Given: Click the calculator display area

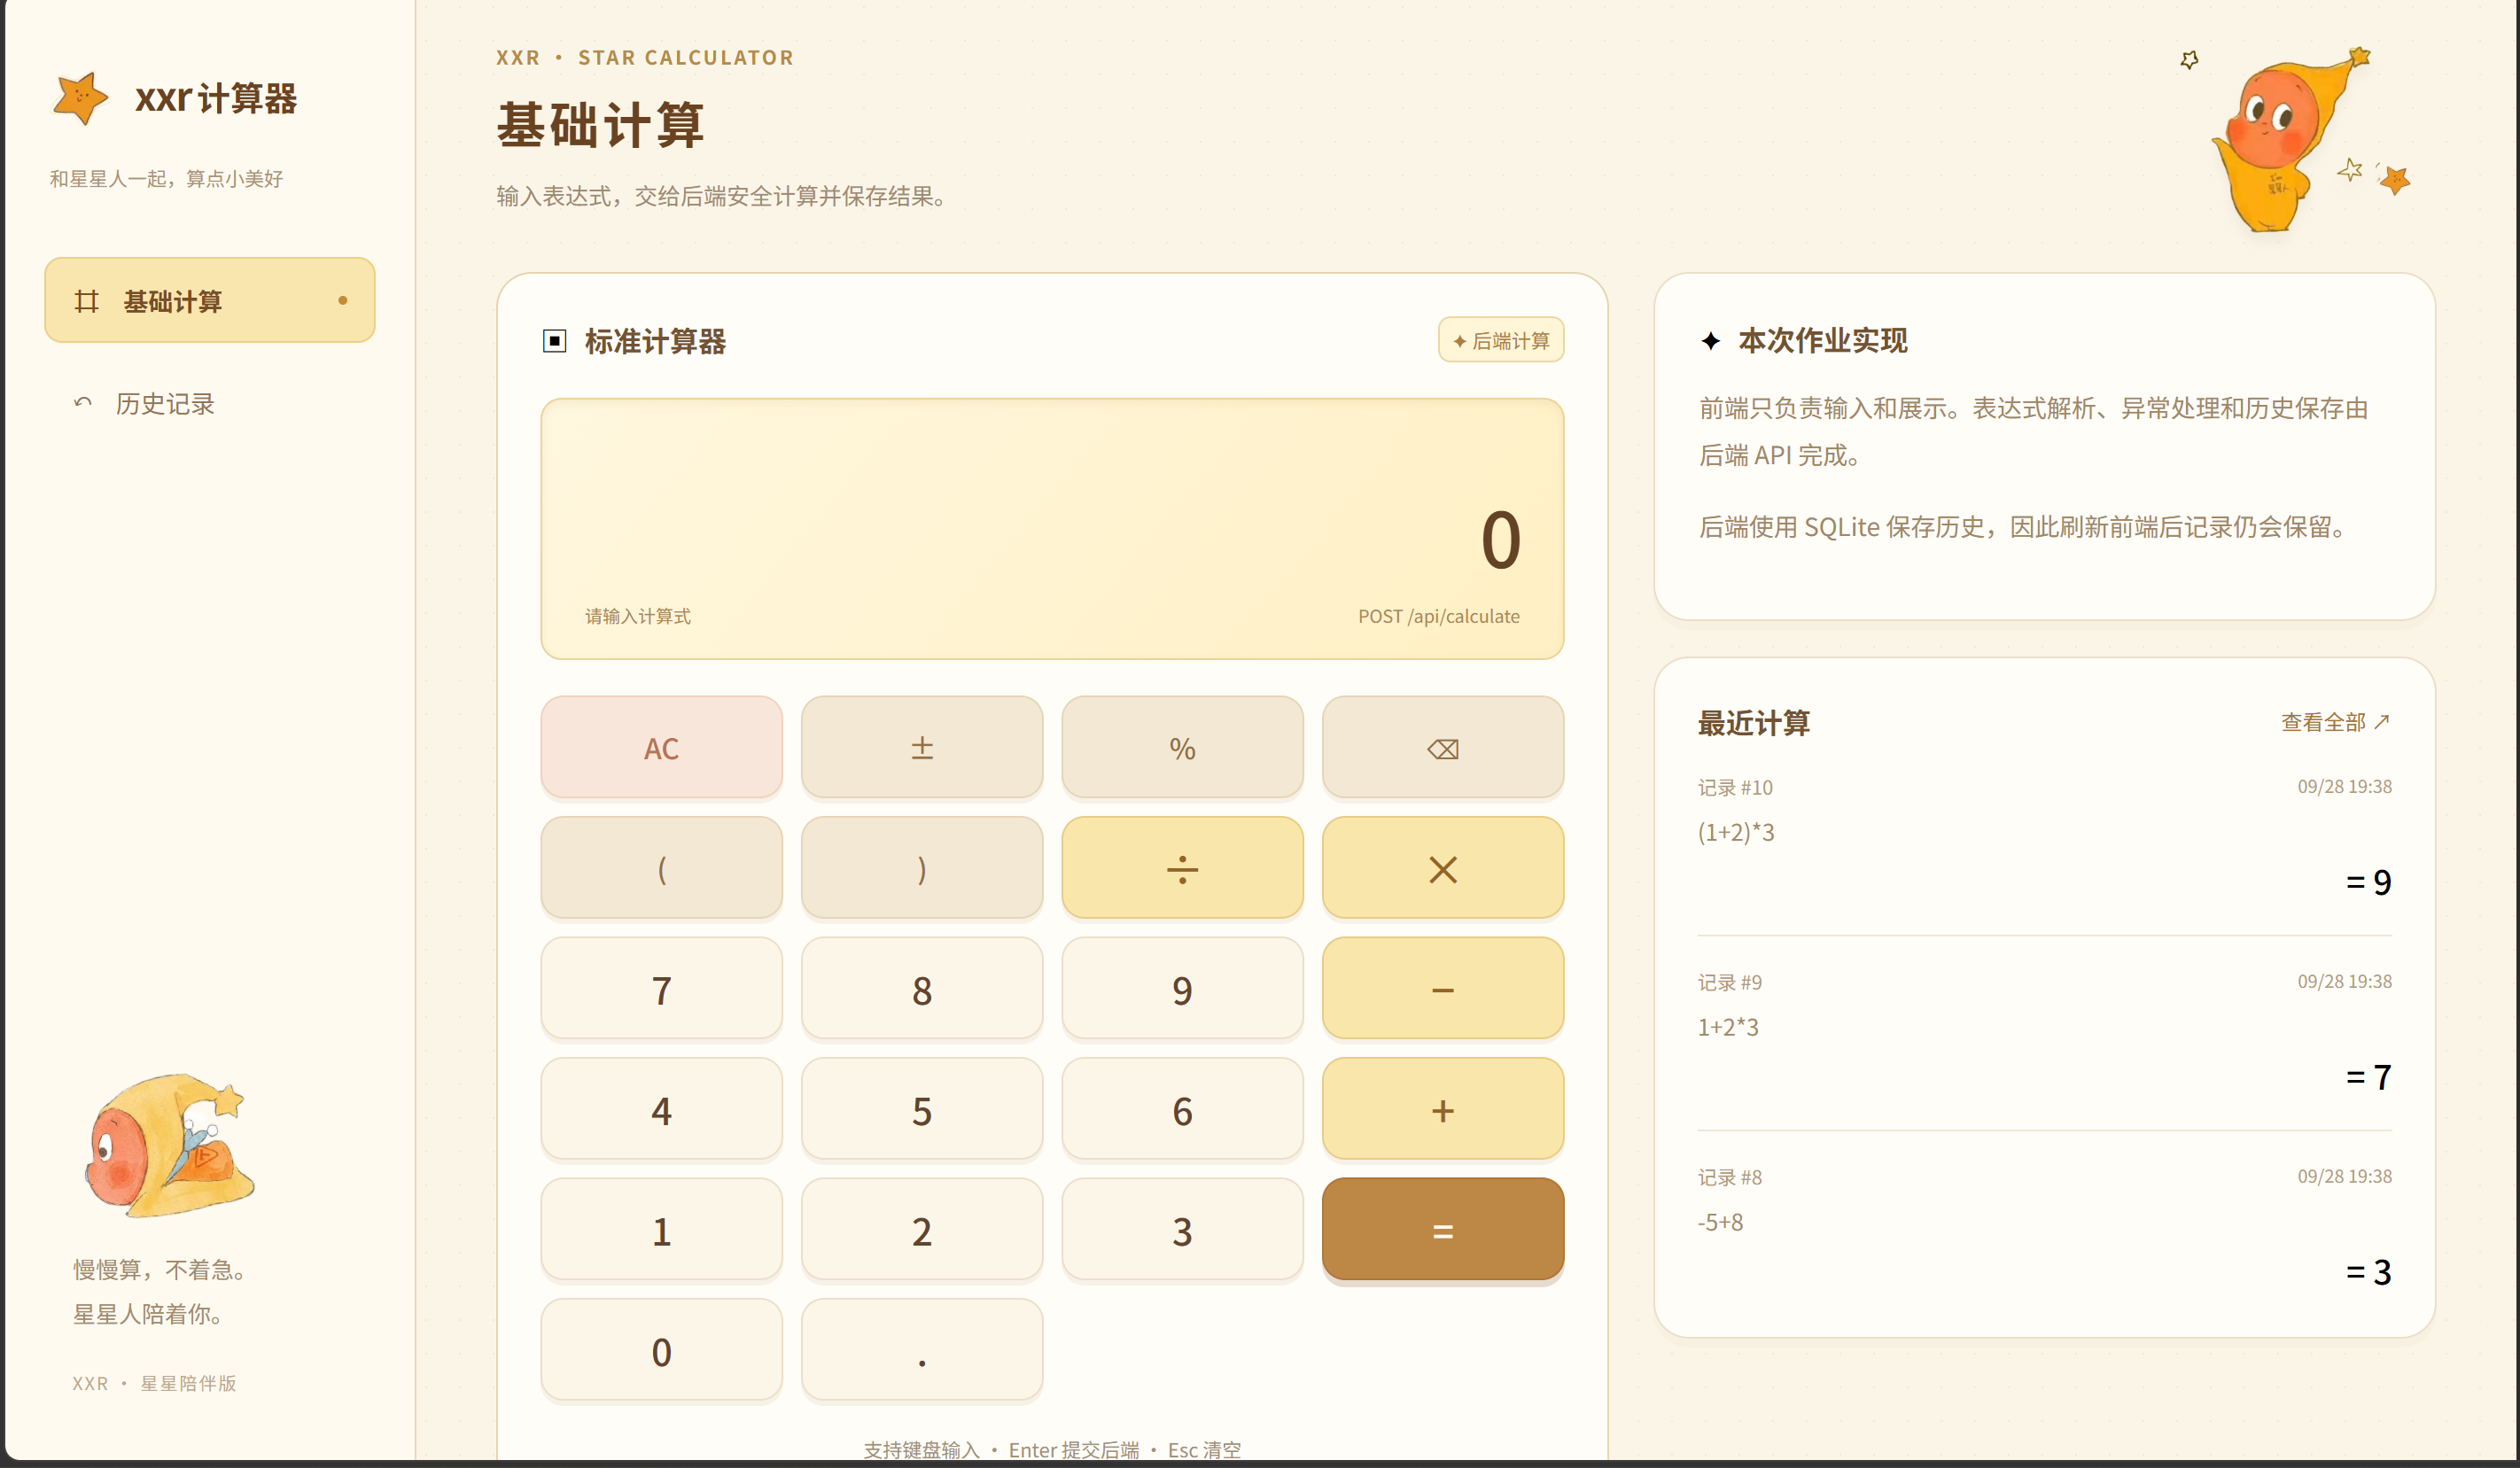Looking at the screenshot, I should [1052, 529].
